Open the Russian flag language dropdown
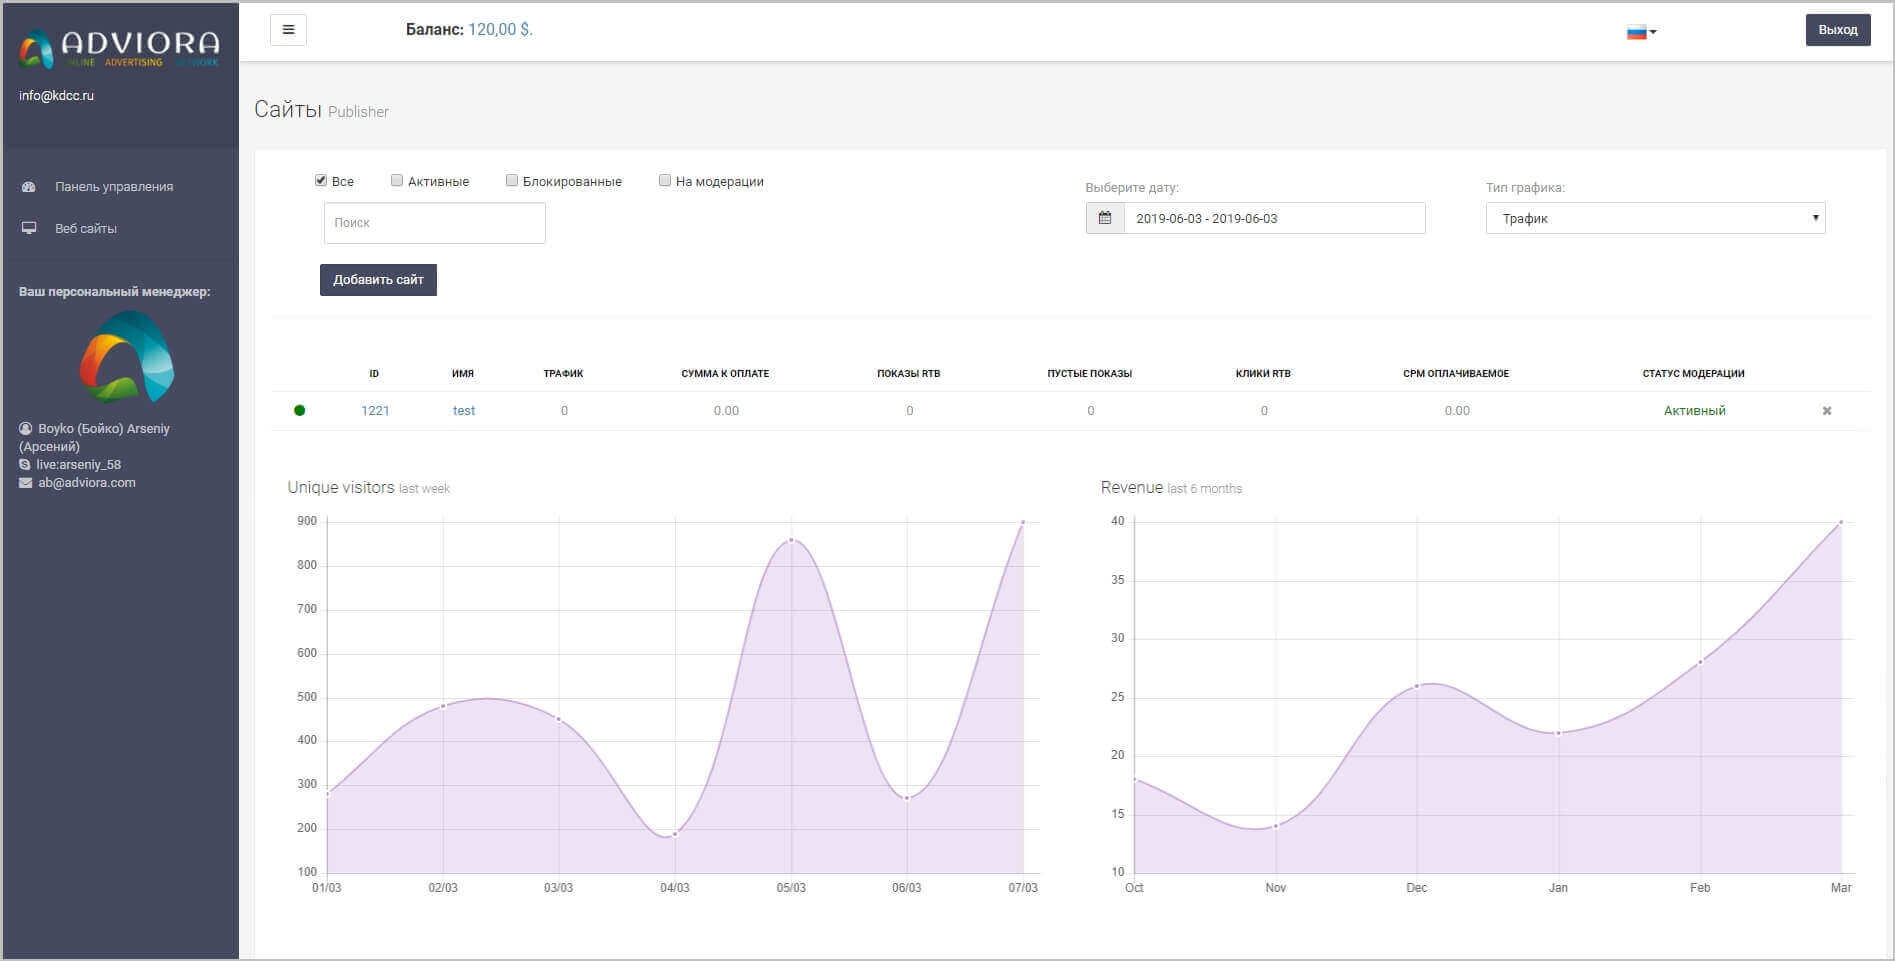1895x961 pixels. [x=1641, y=32]
